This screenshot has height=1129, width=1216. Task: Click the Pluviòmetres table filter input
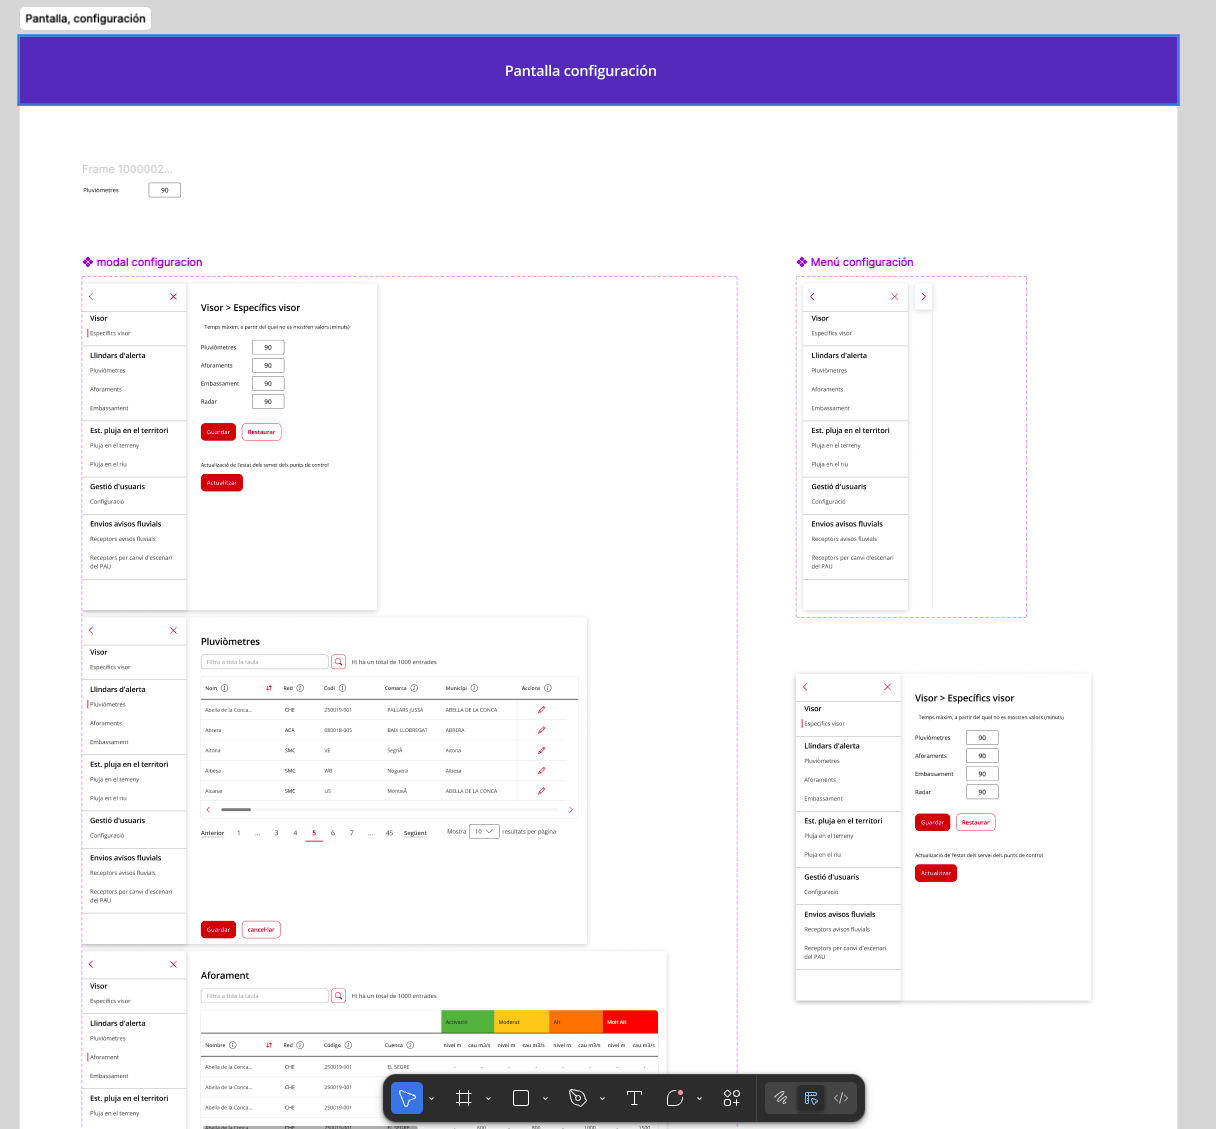[265, 662]
